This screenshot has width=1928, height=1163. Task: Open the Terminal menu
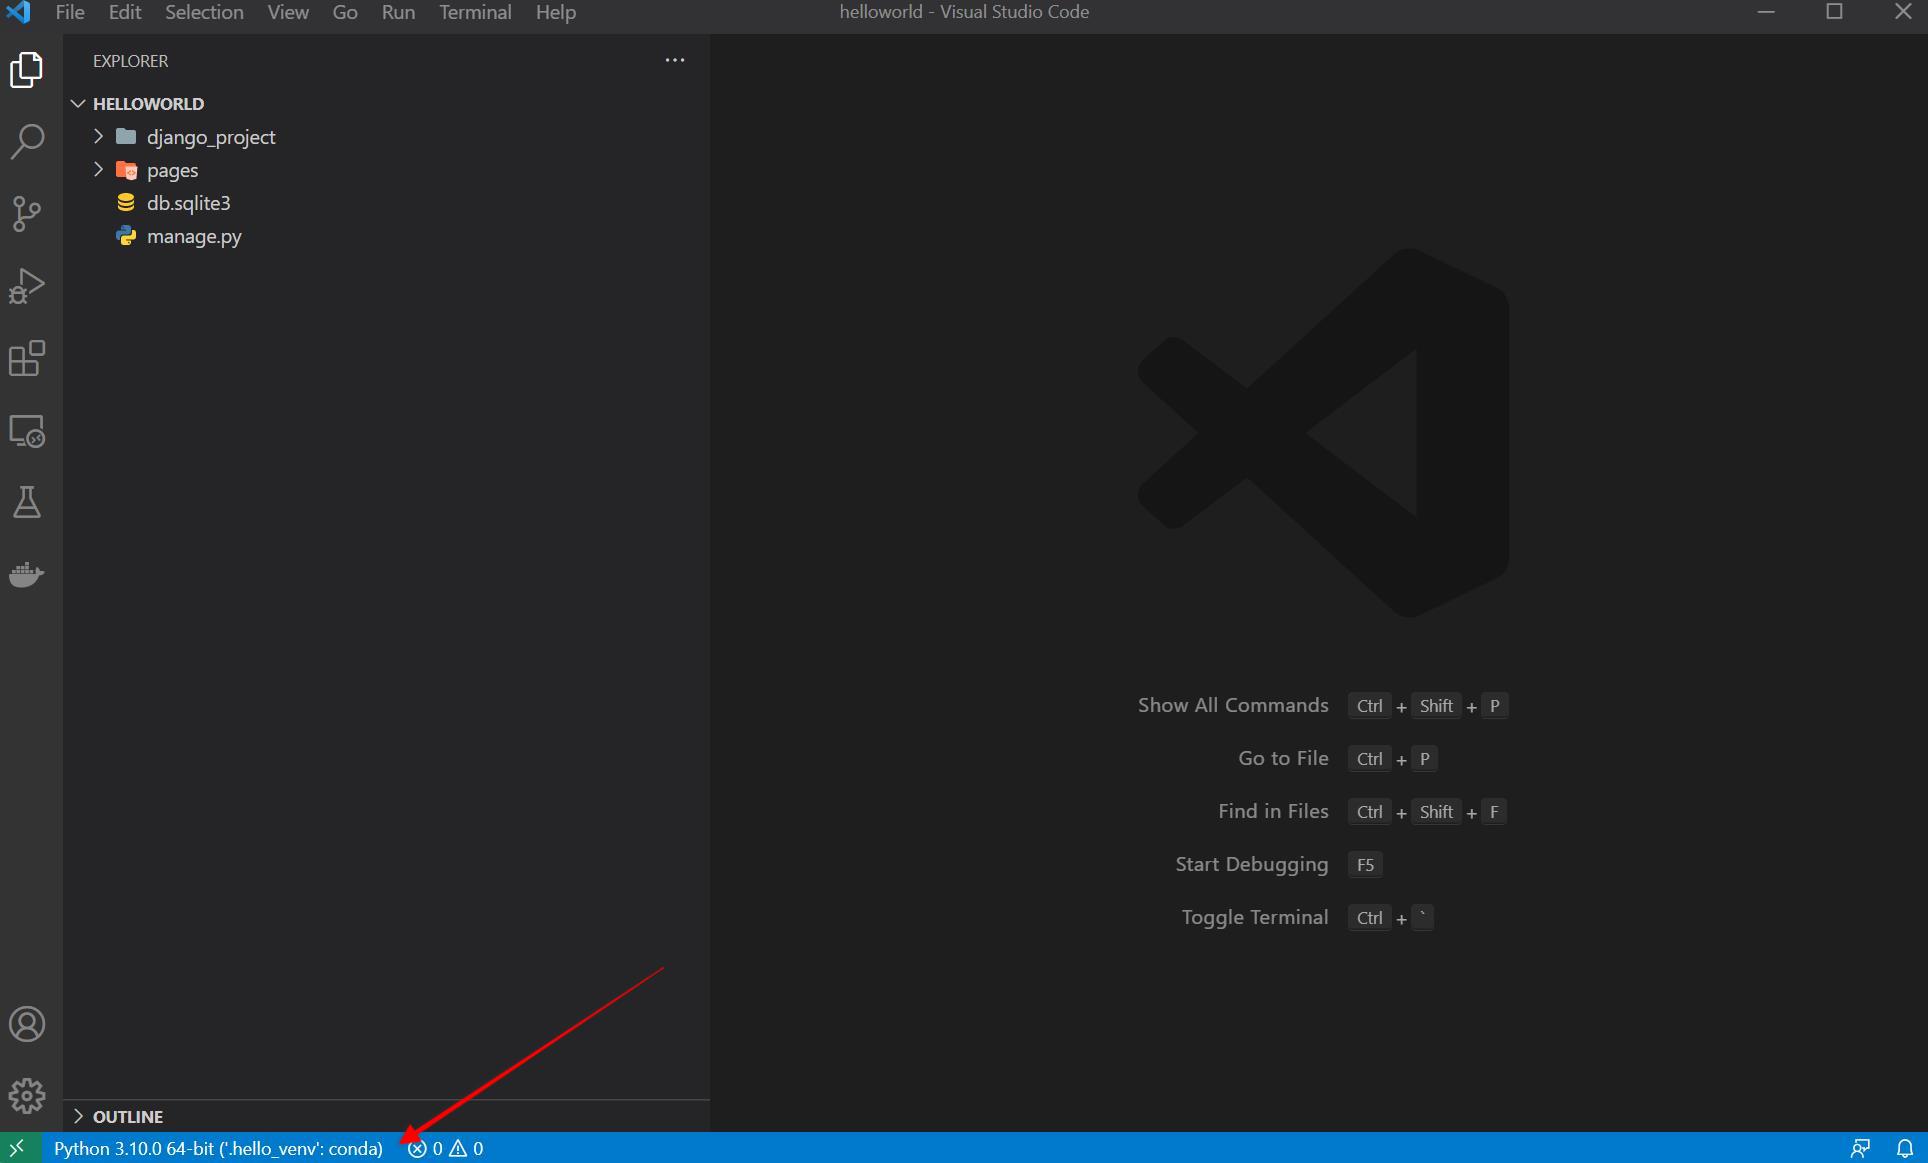(x=475, y=12)
